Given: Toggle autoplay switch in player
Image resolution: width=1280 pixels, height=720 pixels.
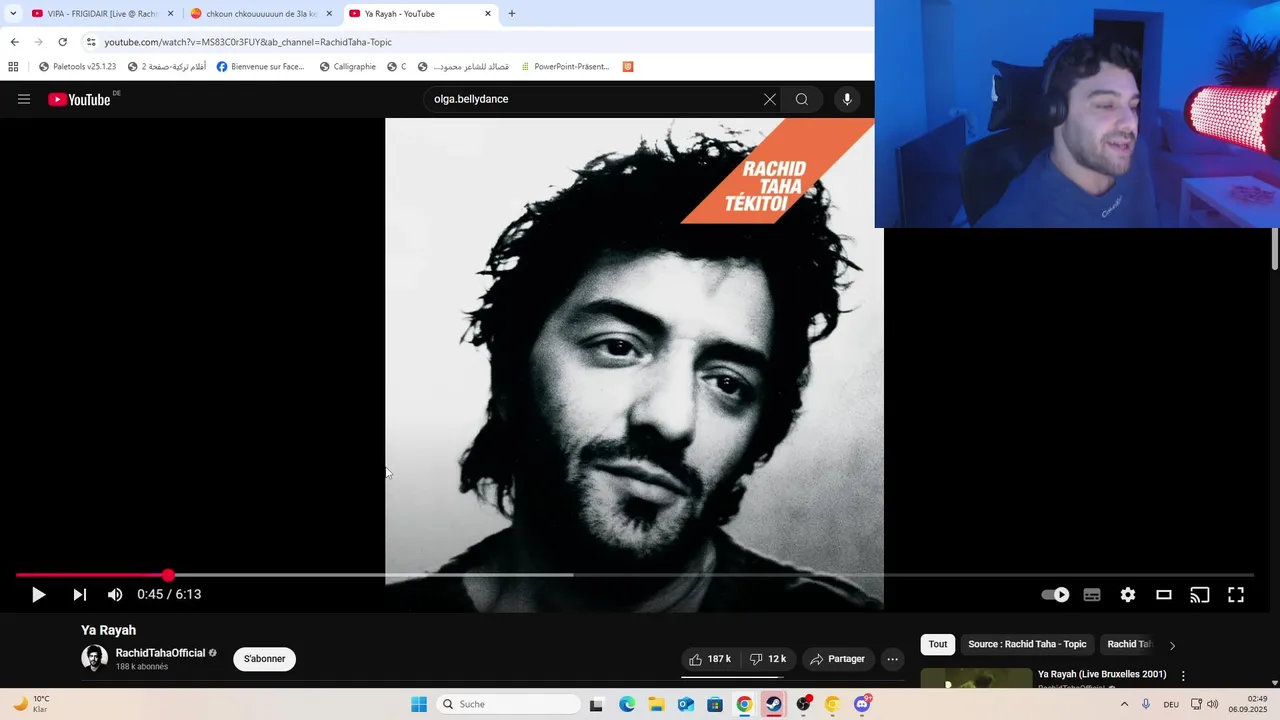Looking at the screenshot, I should pos(1055,594).
